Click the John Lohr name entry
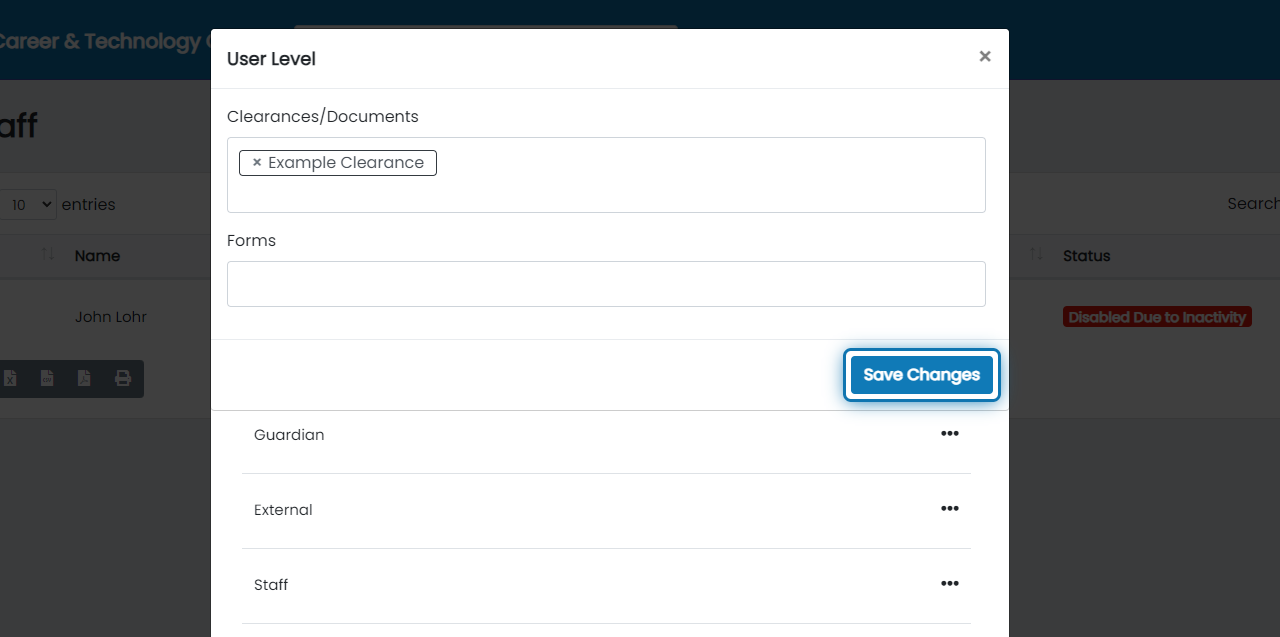The height and width of the screenshot is (637, 1280). [111, 317]
